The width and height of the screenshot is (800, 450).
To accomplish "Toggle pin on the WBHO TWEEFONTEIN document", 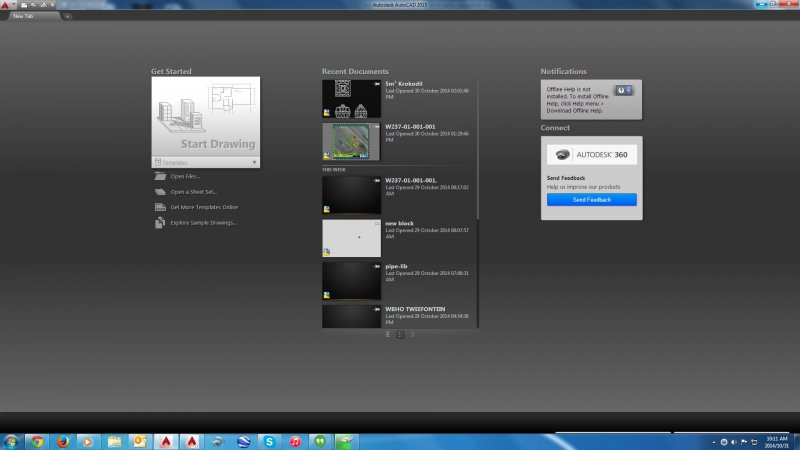I will [x=377, y=309].
